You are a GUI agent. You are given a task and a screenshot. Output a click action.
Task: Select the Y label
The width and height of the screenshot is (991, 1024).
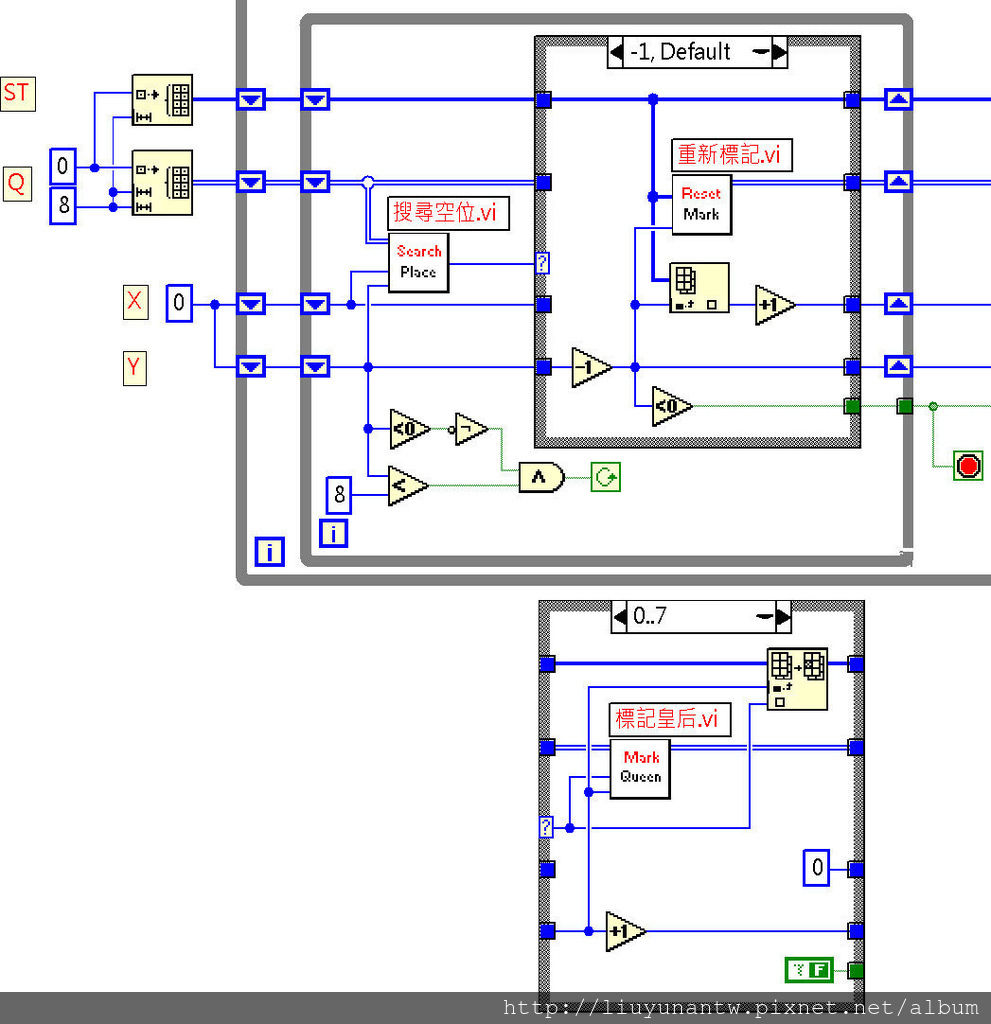(135, 368)
